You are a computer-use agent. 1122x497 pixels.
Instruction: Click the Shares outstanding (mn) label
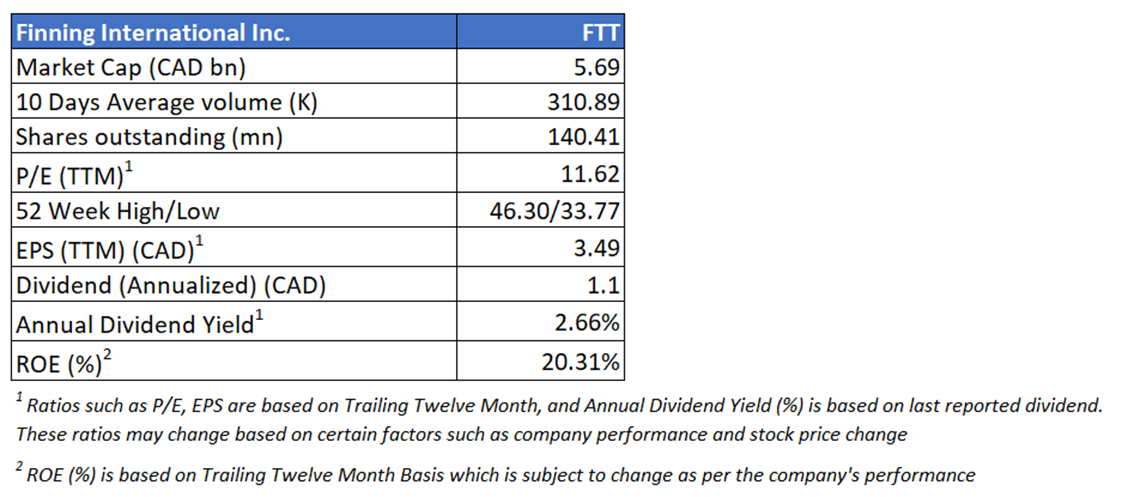point(149,137)
